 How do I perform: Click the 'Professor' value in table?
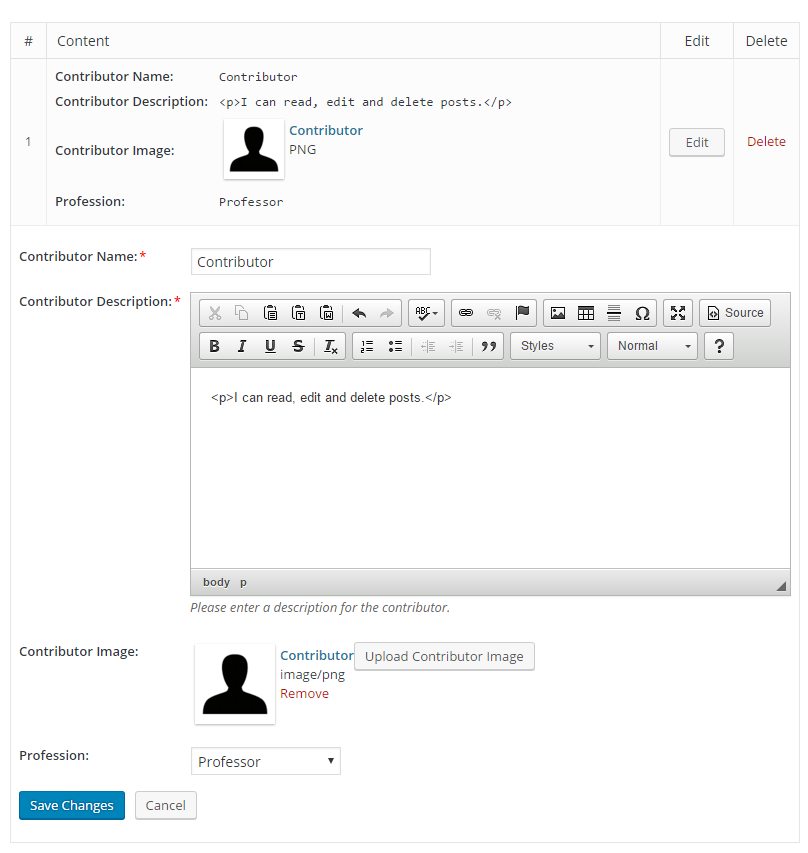point(251,202)
